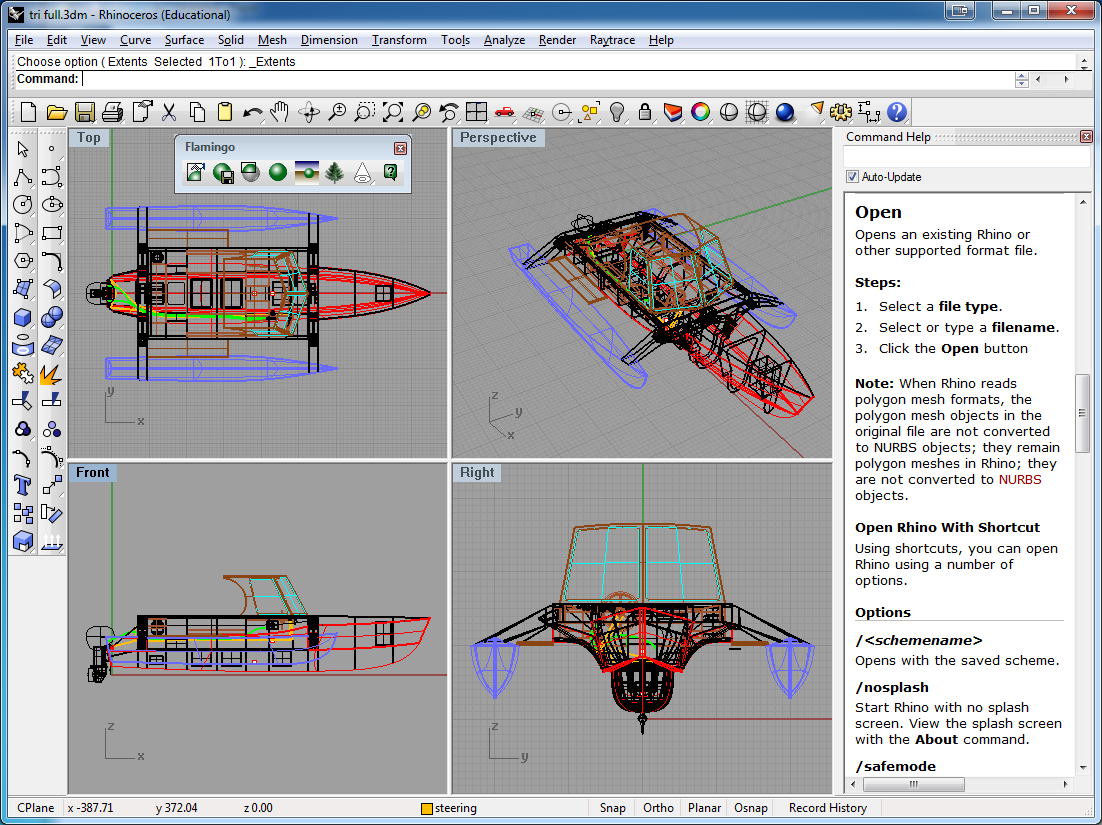Image resolution: width=1102 pixels, height=825 pixels.
Task: Open the Raytrace menu
Action: [612, 40]
